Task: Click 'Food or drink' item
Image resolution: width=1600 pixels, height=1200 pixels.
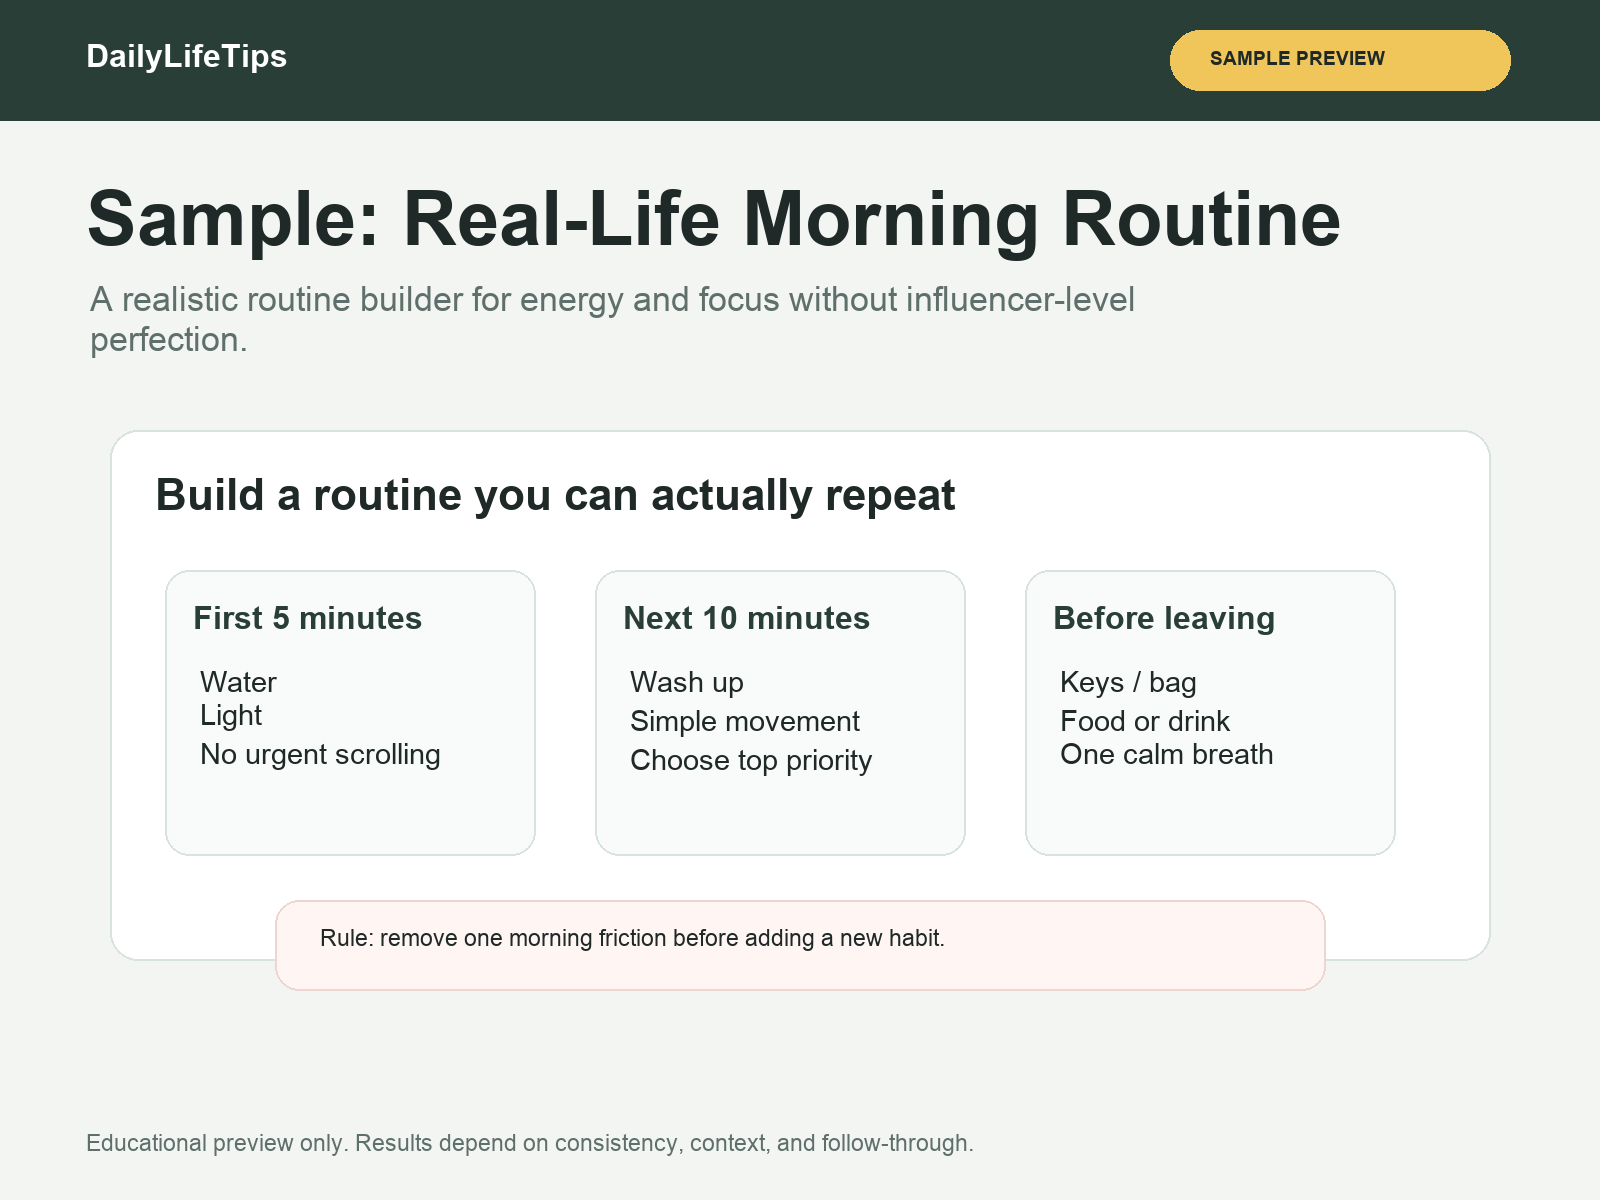Action: pos(1145,721)
